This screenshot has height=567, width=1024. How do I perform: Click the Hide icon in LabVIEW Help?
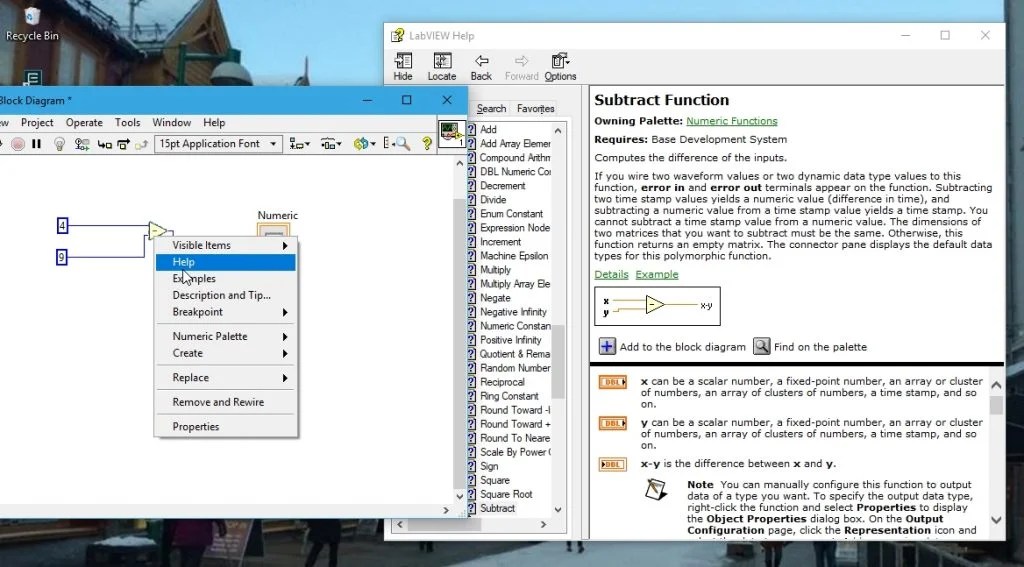point(403,67)
